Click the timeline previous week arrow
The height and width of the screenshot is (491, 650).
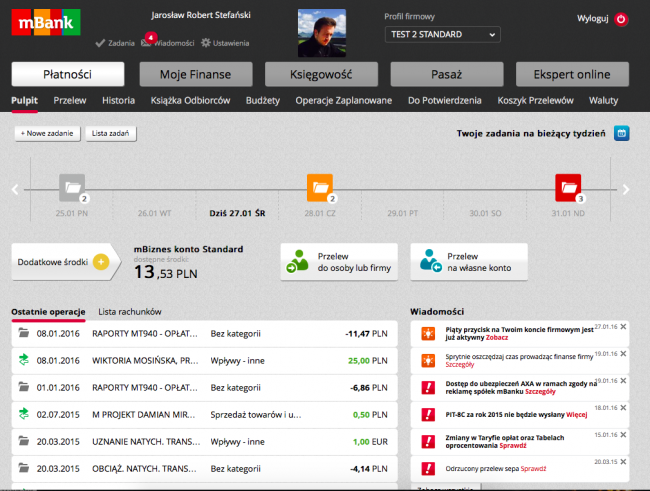click(15, 190)
